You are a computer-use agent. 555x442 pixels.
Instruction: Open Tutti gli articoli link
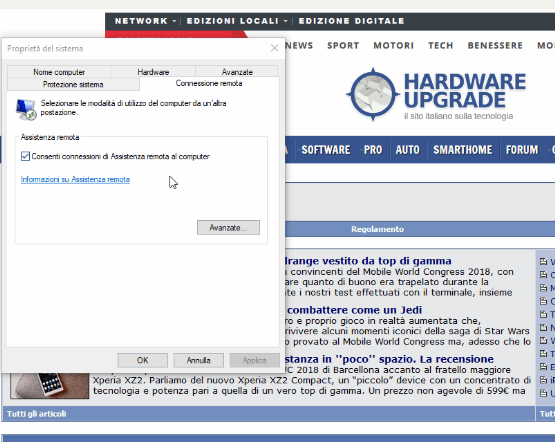36,414
